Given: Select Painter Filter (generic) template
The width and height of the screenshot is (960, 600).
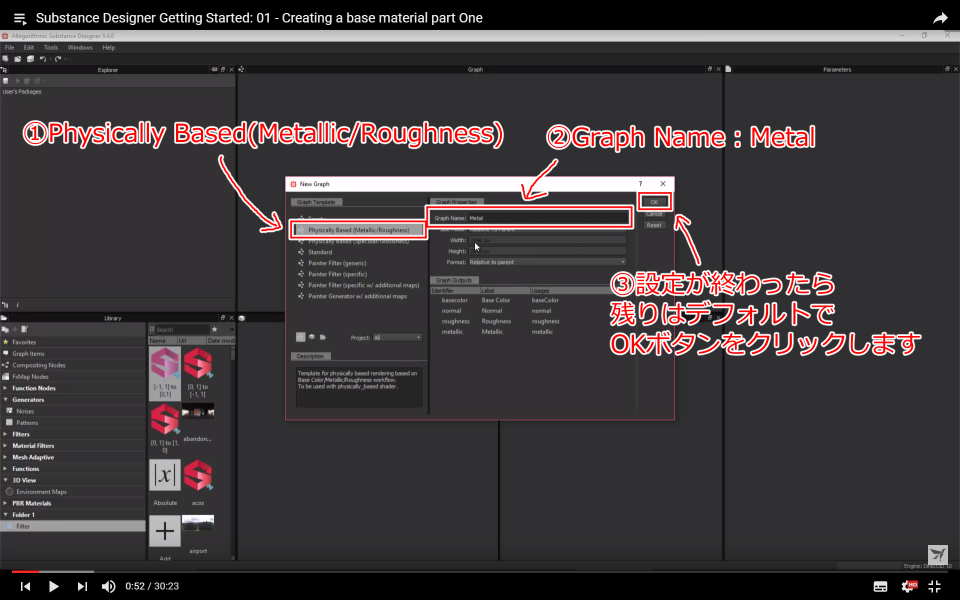Looking at the screenshot, I should [x=337, y=263].
